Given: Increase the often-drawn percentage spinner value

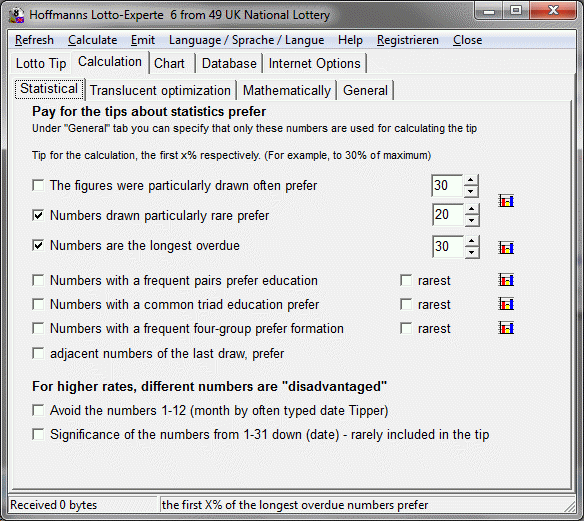Looking at the screenshot, I should 471,180.
